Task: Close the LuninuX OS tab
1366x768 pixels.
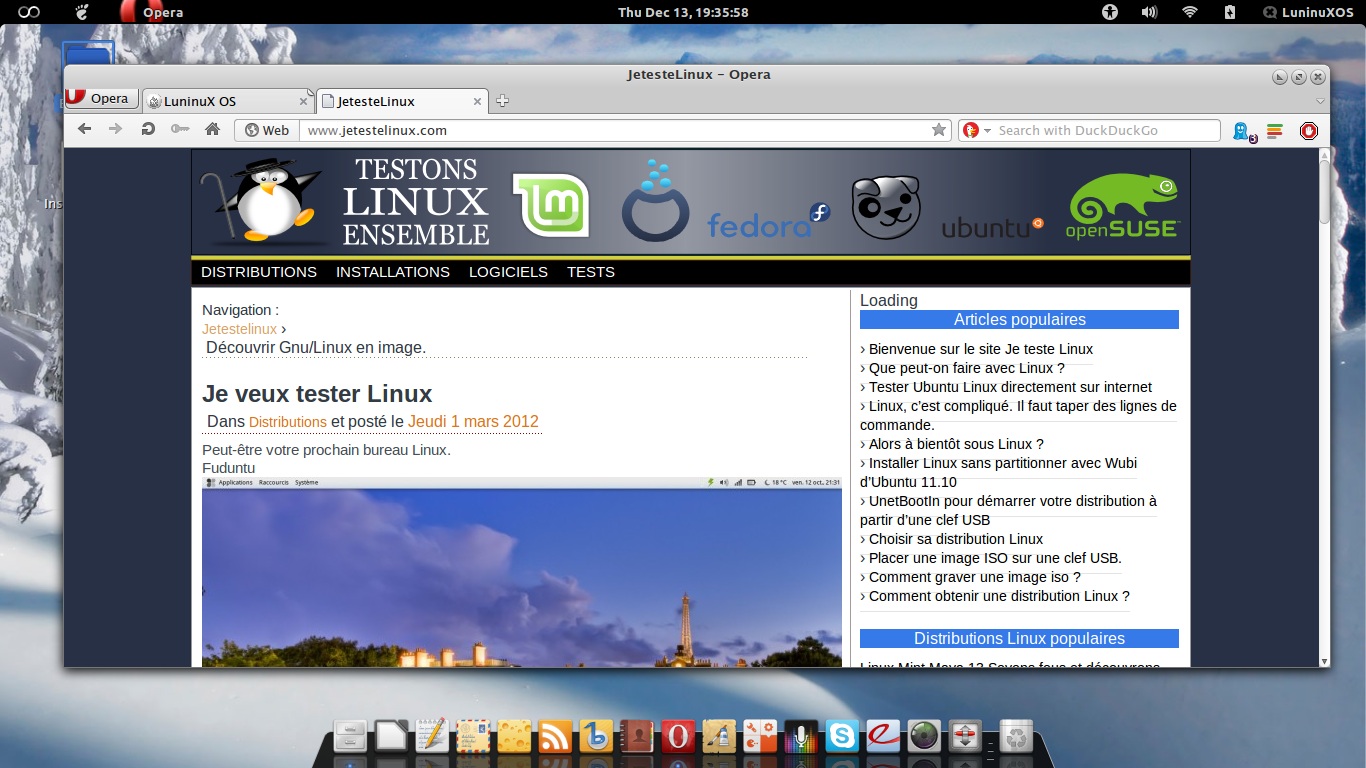Action: click(x=304, y=101)
